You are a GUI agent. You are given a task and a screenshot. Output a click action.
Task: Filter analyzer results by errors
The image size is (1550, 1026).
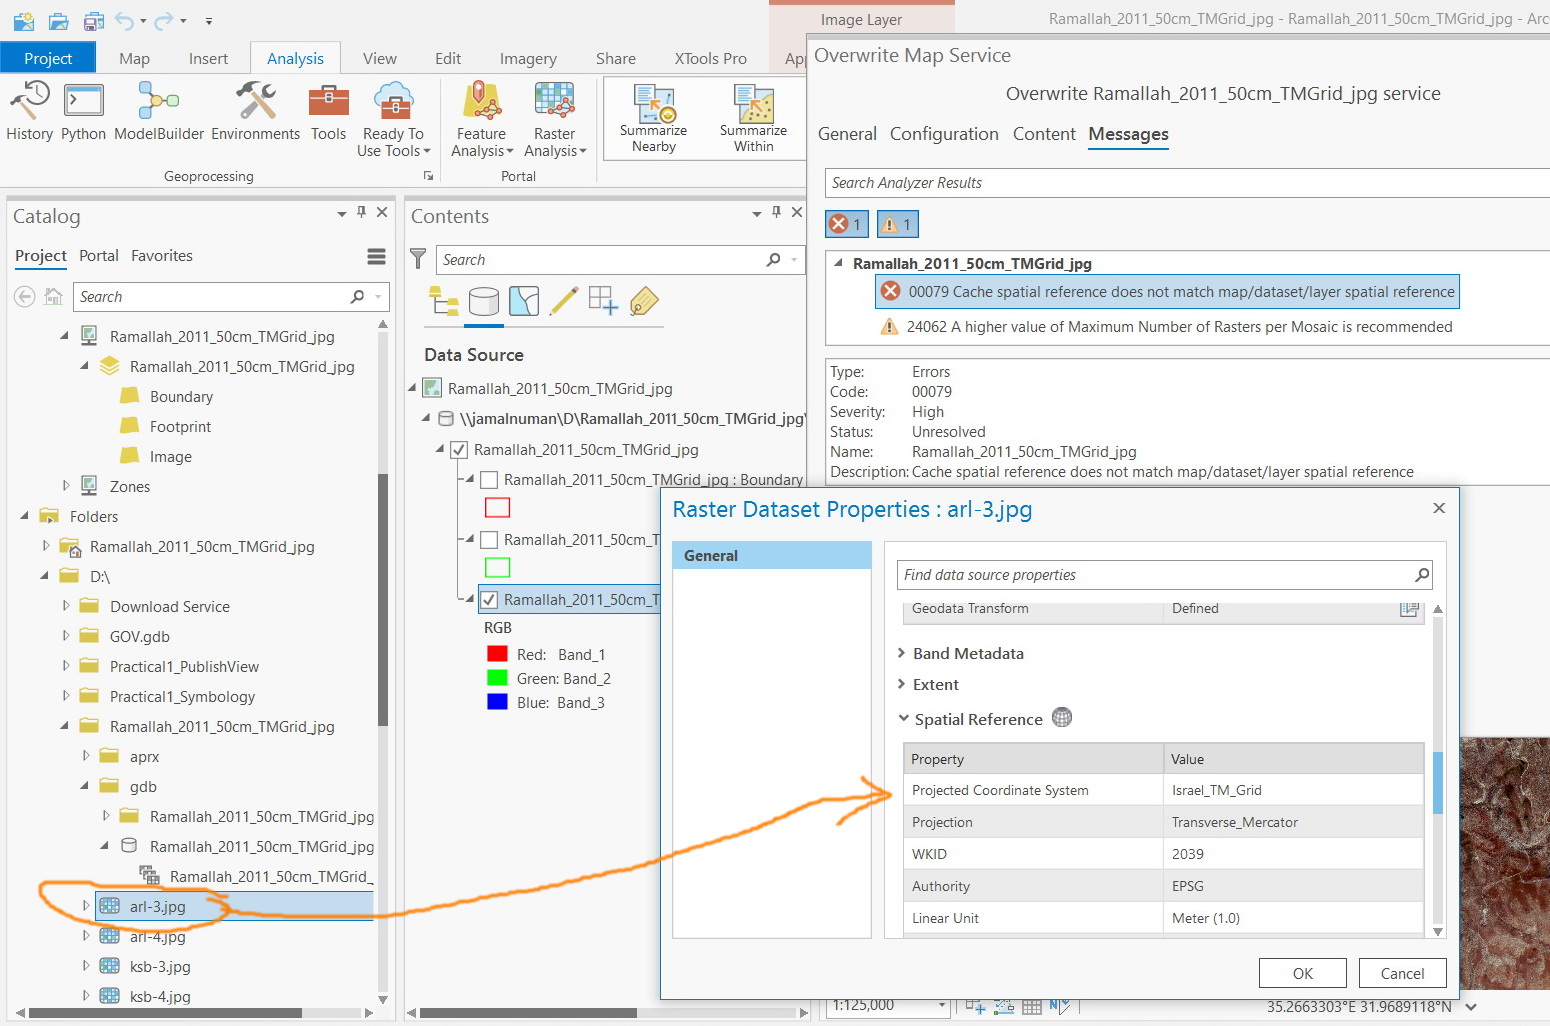click(x=846, y=224)
